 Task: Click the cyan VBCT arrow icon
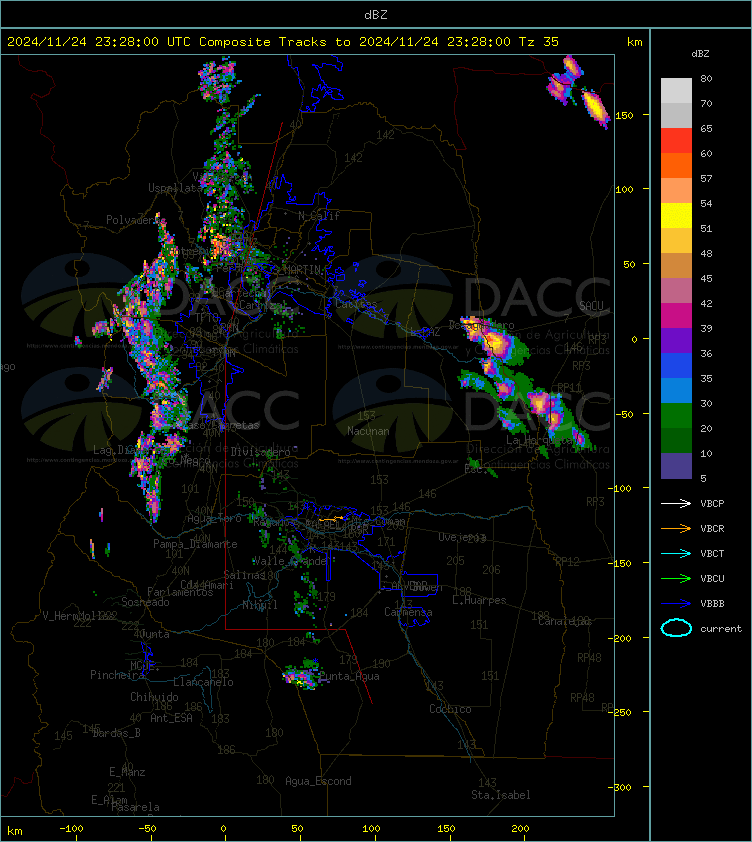[x=676, y=553]
